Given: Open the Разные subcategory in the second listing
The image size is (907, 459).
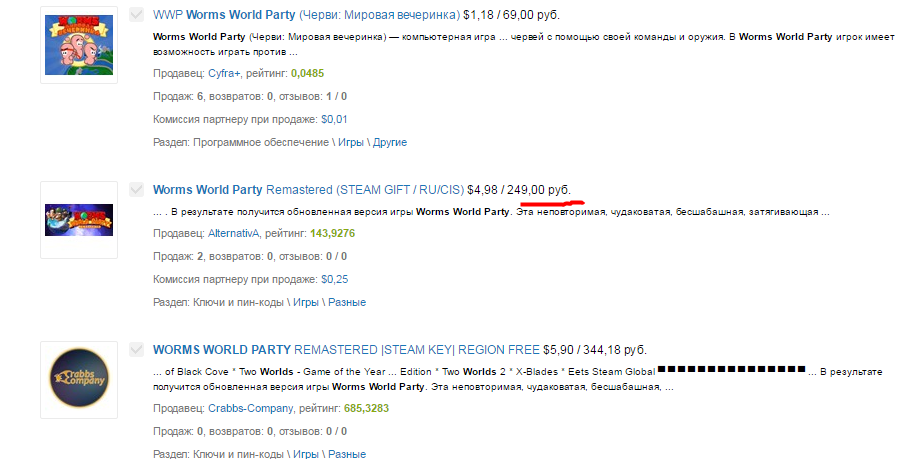Looking at the screenshot, I should click(x=347, y=302).
